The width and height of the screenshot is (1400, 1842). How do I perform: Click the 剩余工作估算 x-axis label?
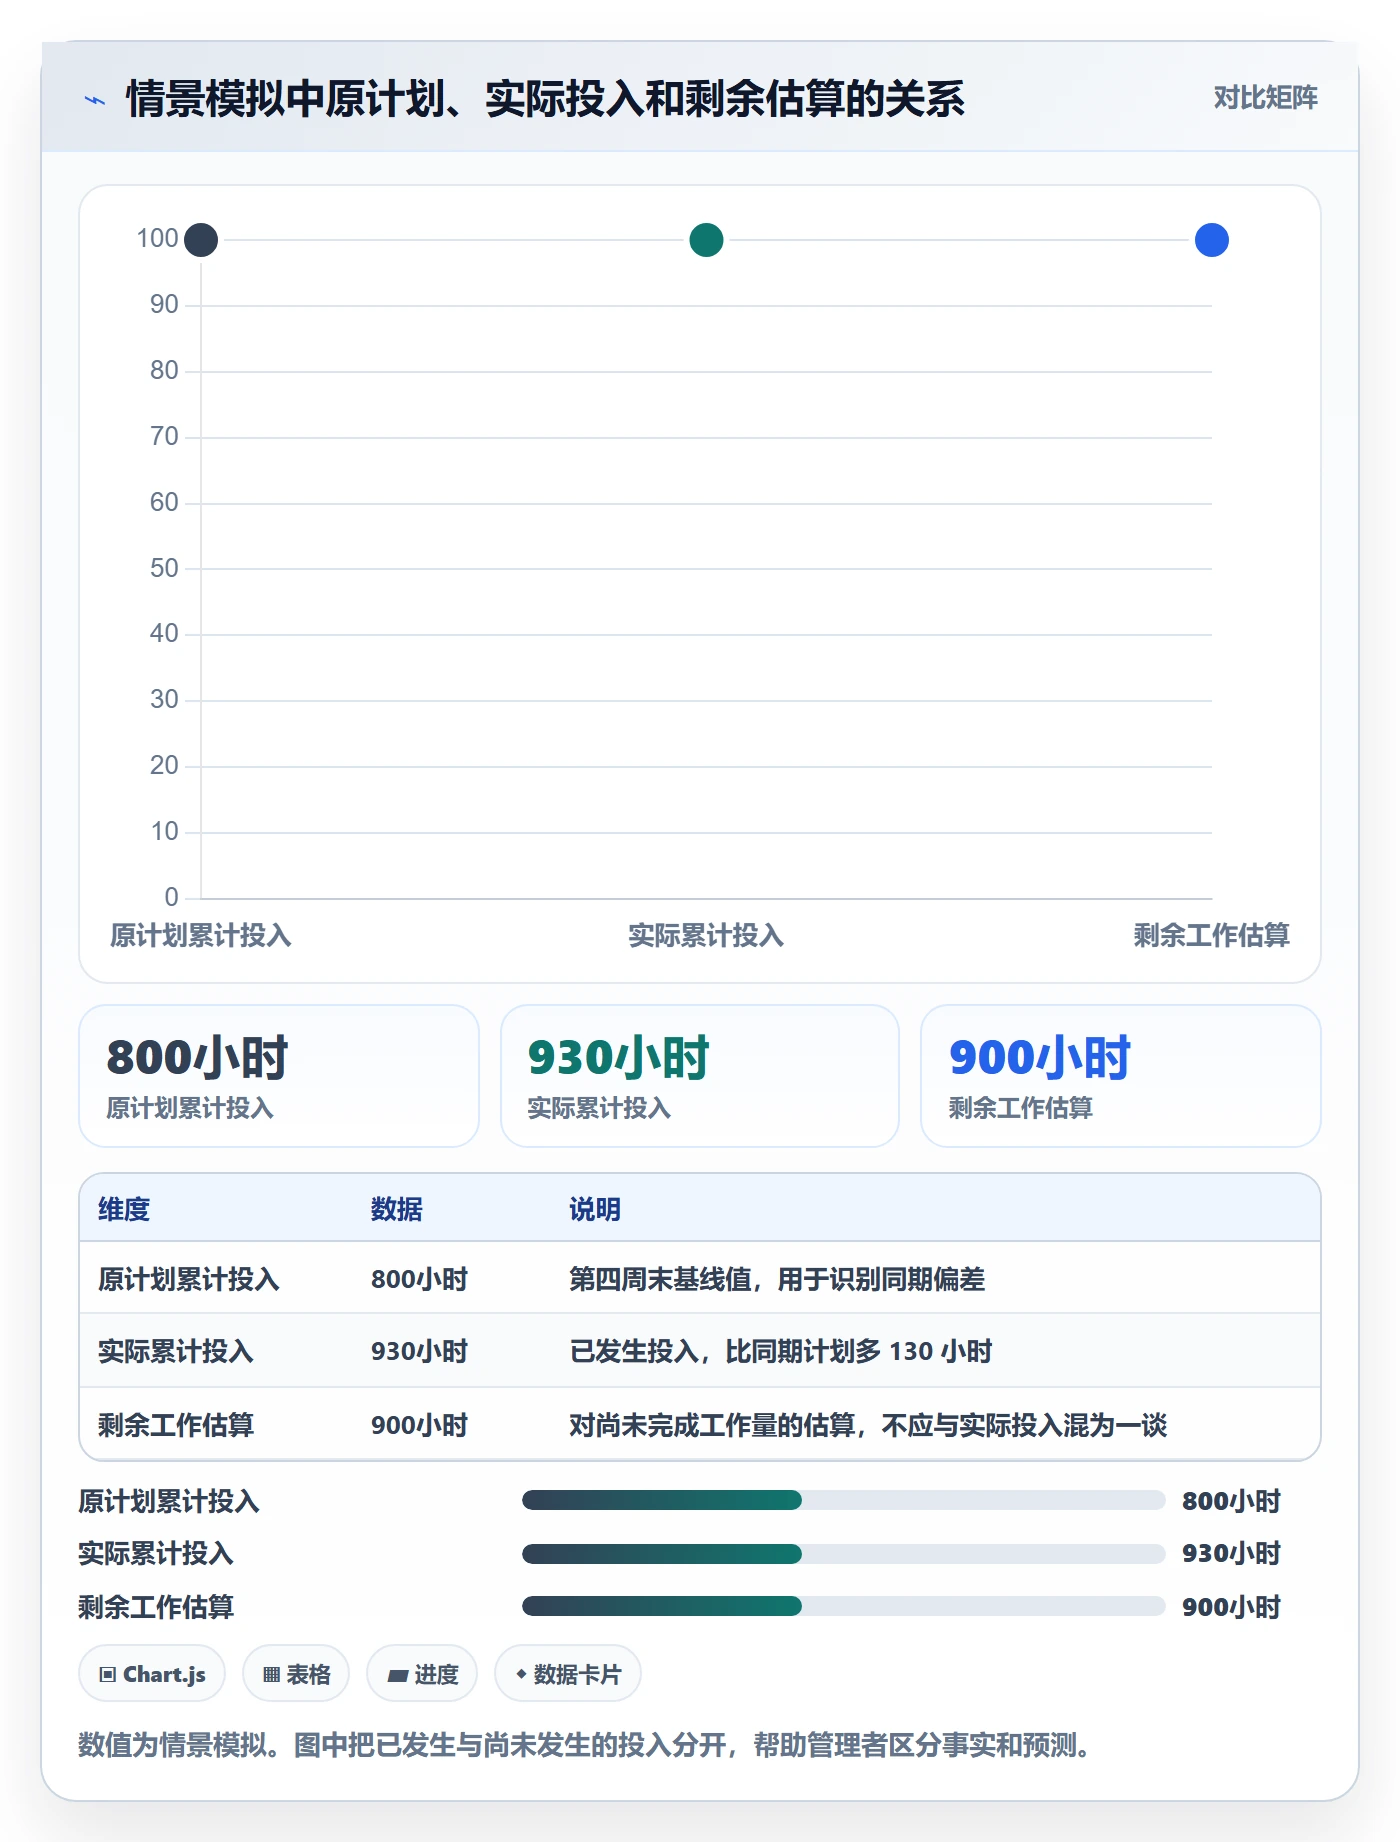click(x=1211, y=936)
